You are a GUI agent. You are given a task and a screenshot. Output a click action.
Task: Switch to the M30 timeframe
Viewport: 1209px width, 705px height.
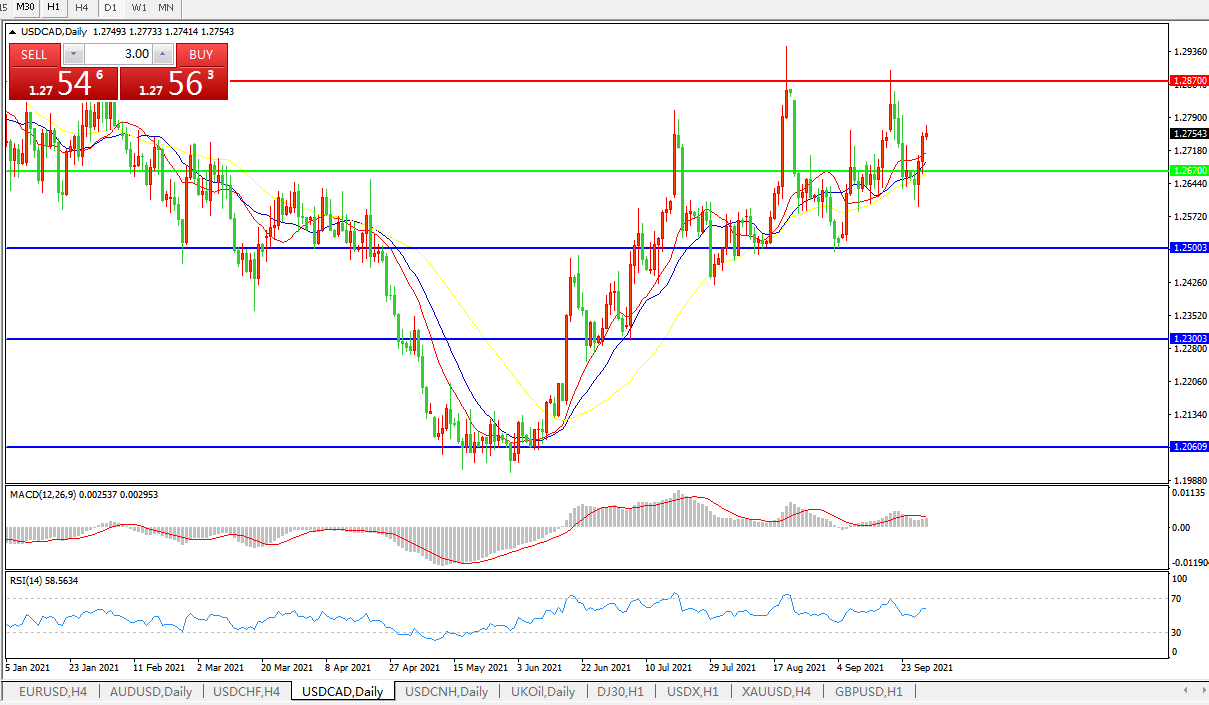pyautogui.click(x=25, y=7)
